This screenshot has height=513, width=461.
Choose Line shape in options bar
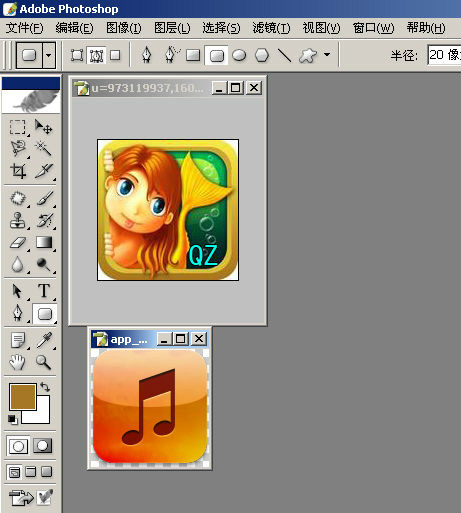pos(284,55)
